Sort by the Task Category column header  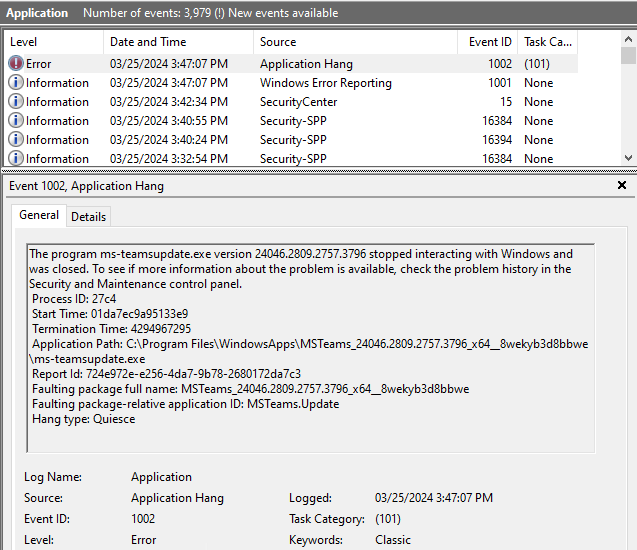click(548, 42)
